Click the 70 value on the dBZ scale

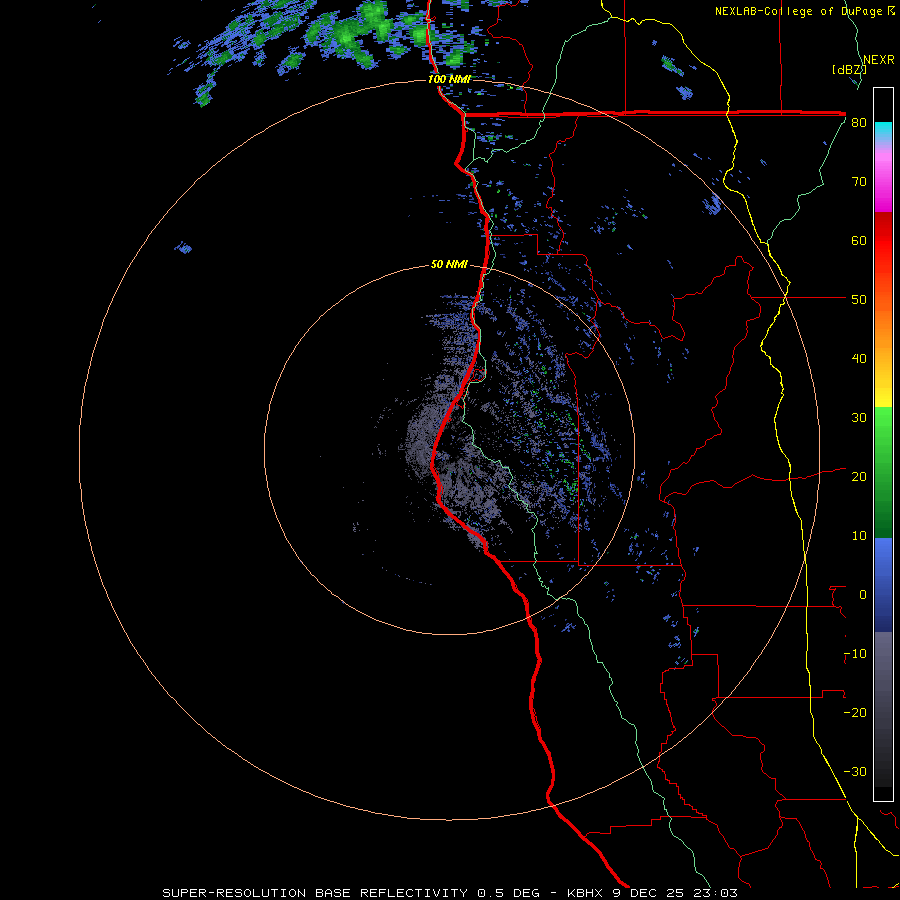coord(859,182)
